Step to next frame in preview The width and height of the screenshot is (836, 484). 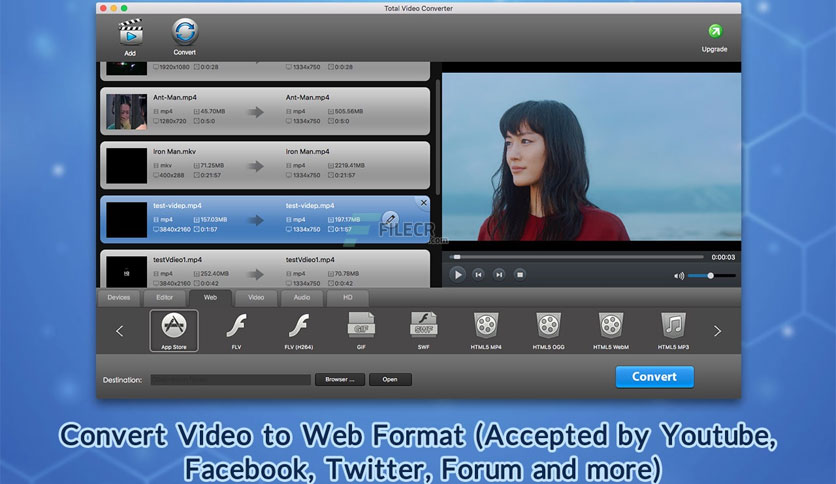tap(499, 275)
